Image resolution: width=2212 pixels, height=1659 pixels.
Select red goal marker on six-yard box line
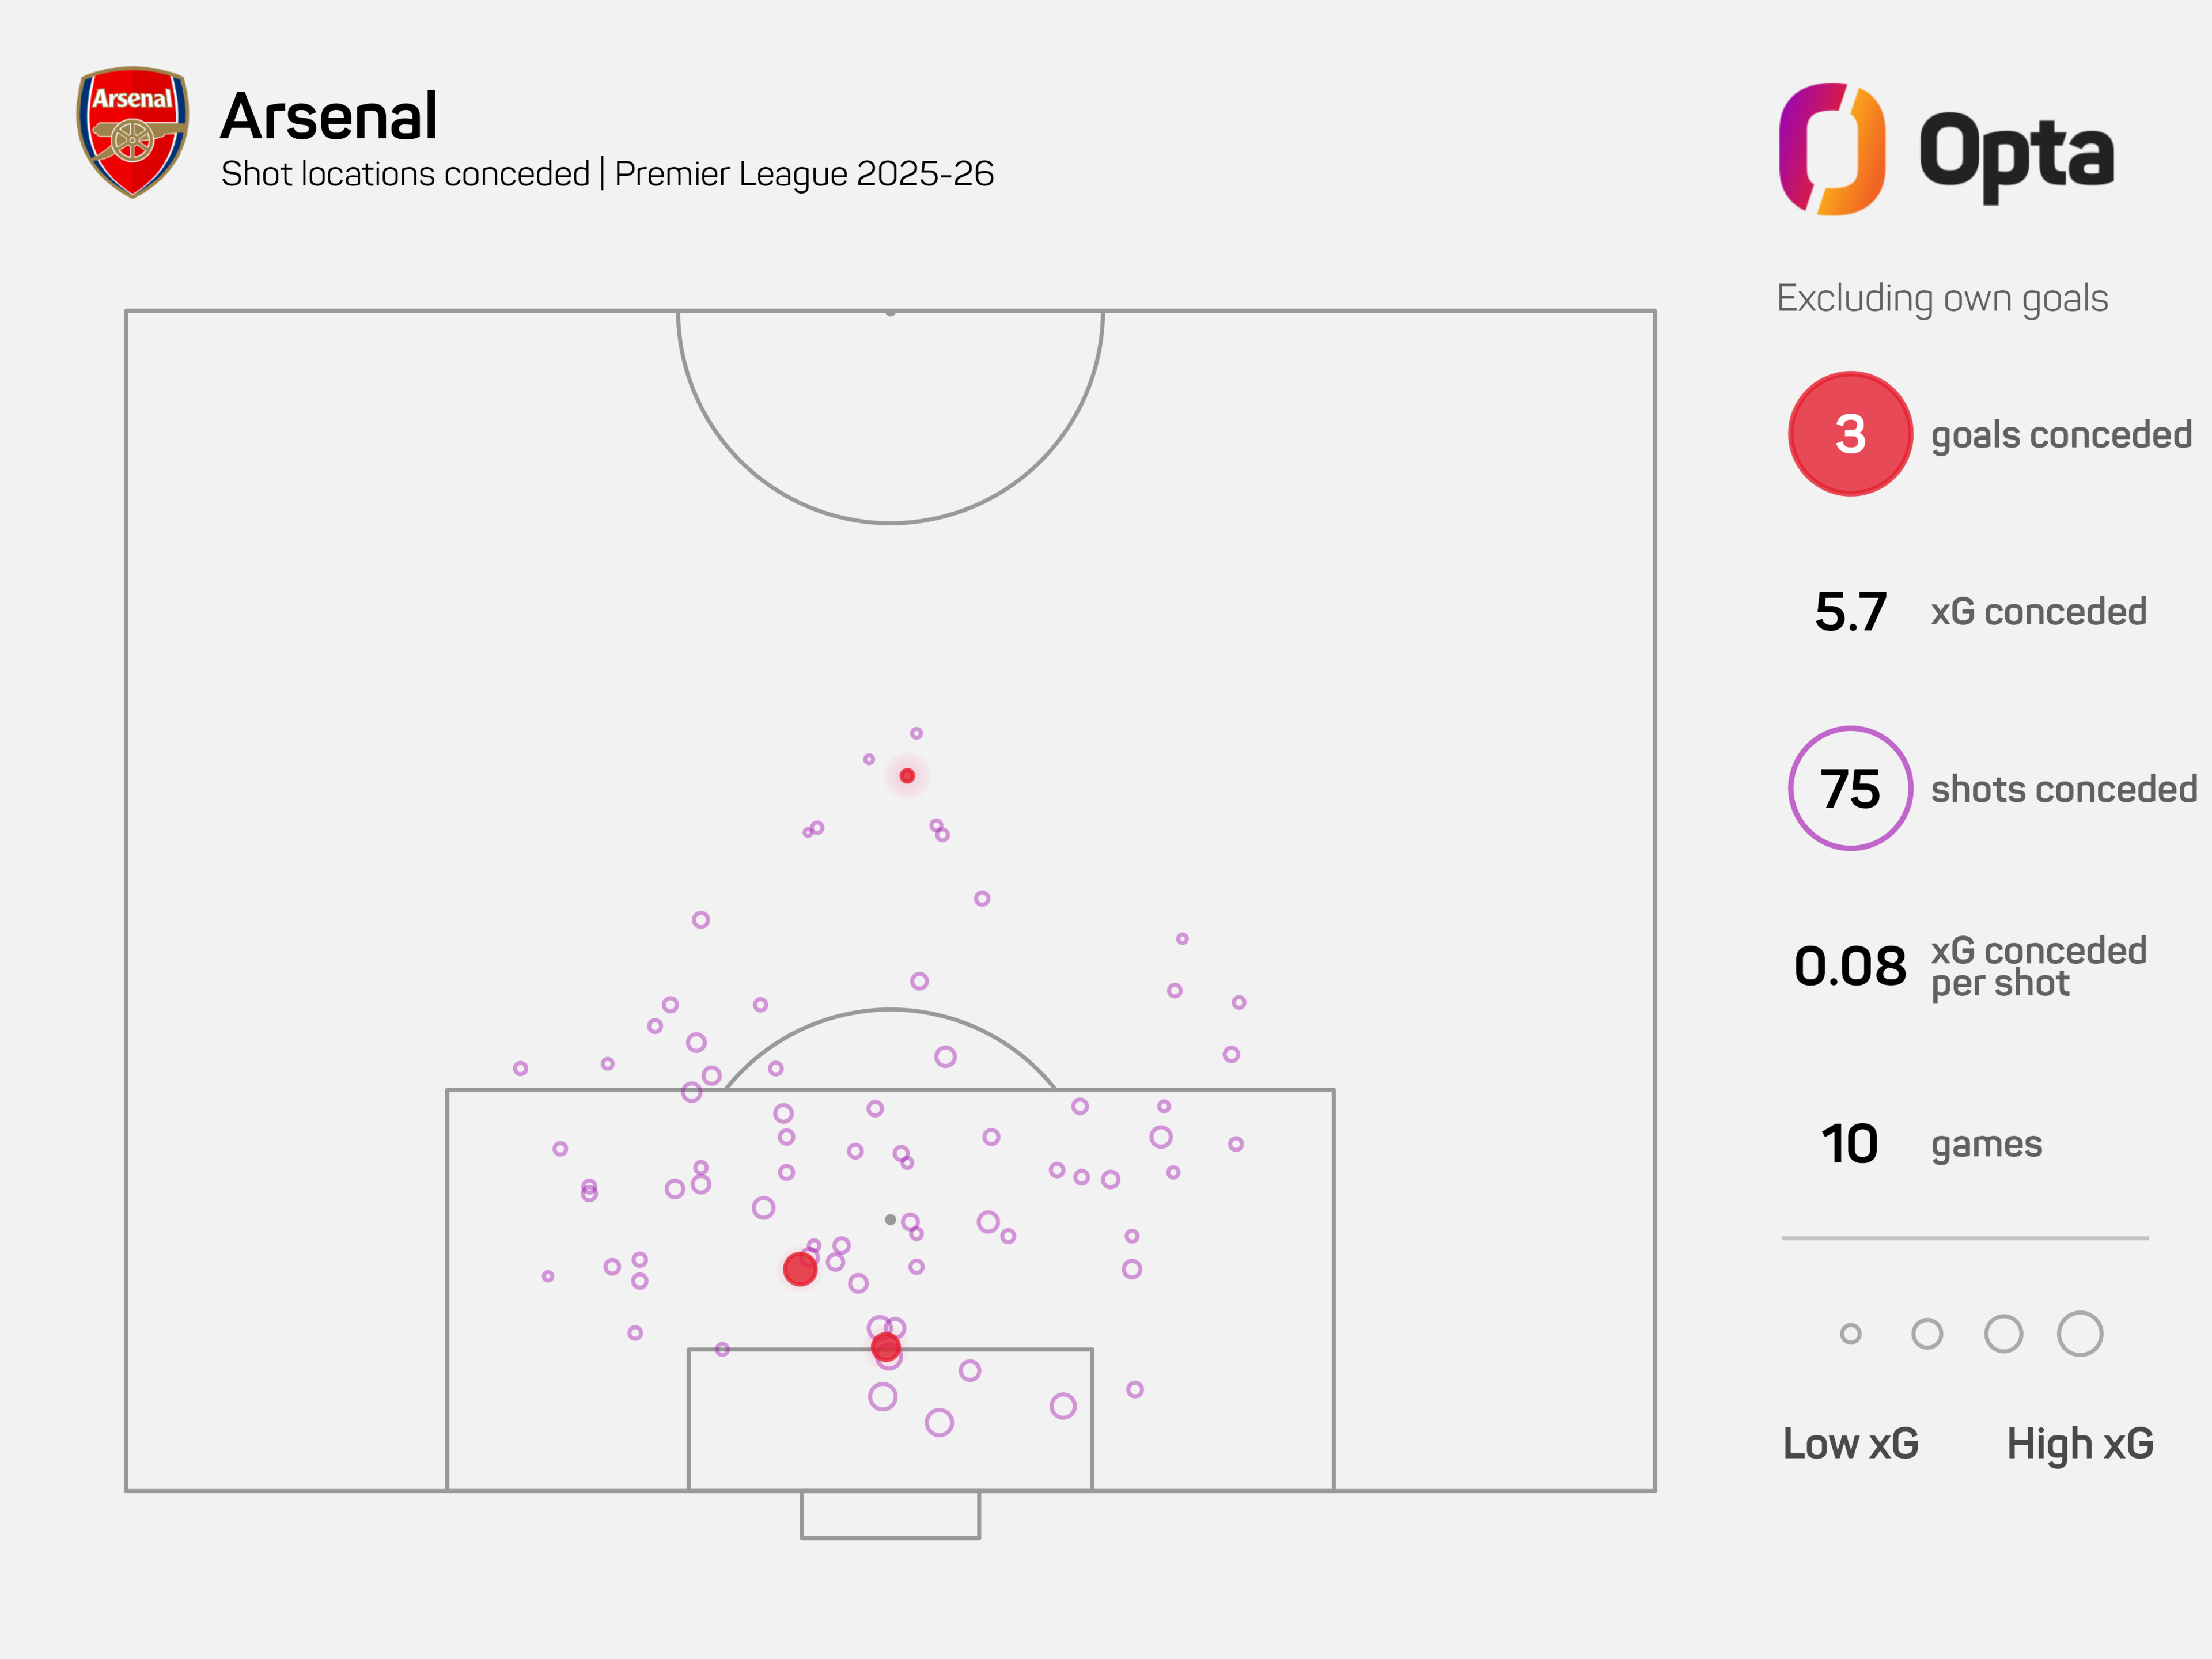click(885, 1347)
